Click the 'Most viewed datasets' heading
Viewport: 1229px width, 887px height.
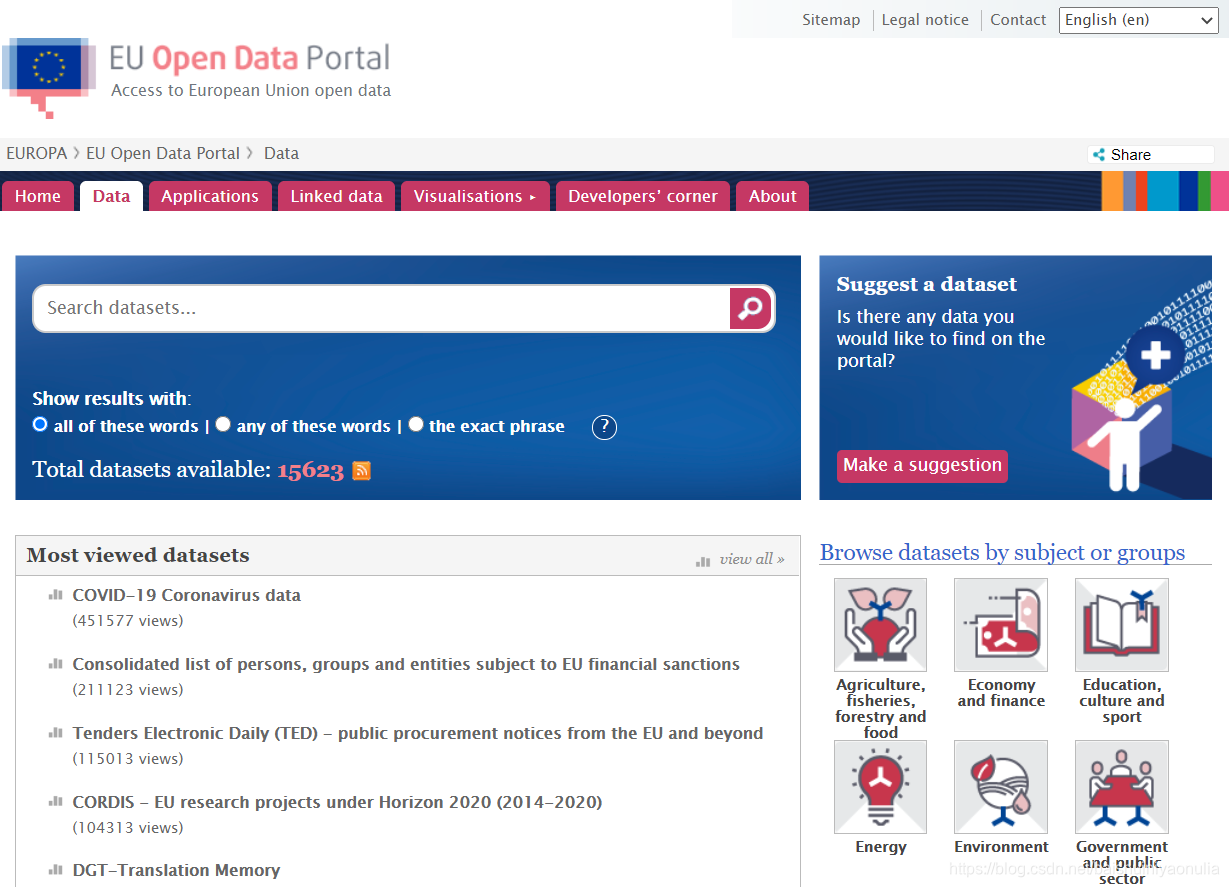138,555
